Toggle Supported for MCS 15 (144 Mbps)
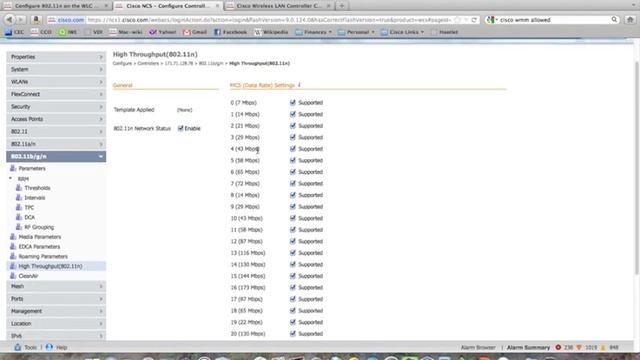The width and height of the screenshot is (640, 360). point(293,276)
